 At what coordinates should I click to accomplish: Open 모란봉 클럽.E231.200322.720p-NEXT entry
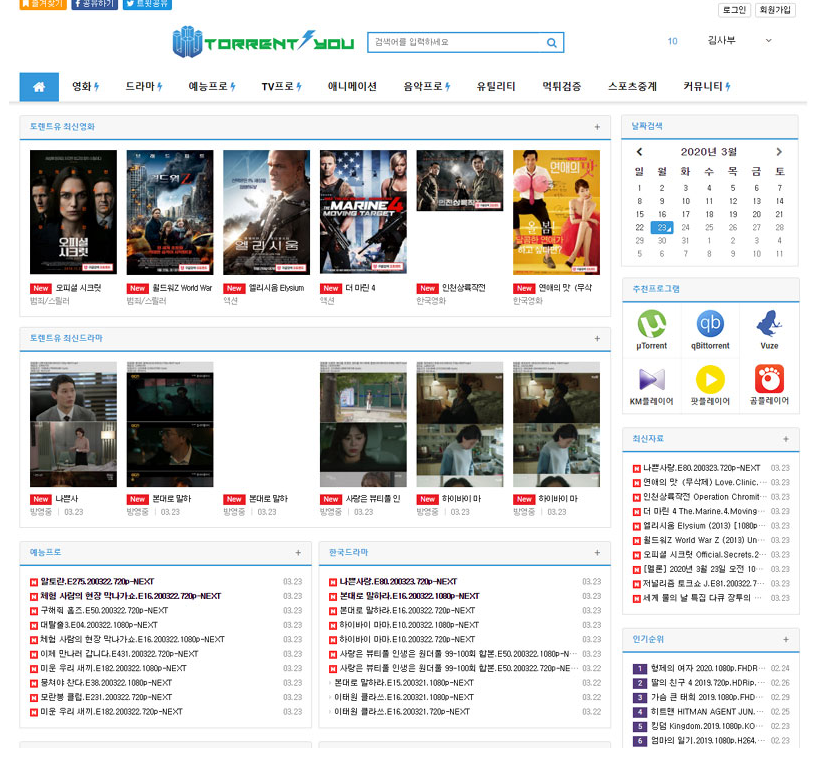[106, 697]
